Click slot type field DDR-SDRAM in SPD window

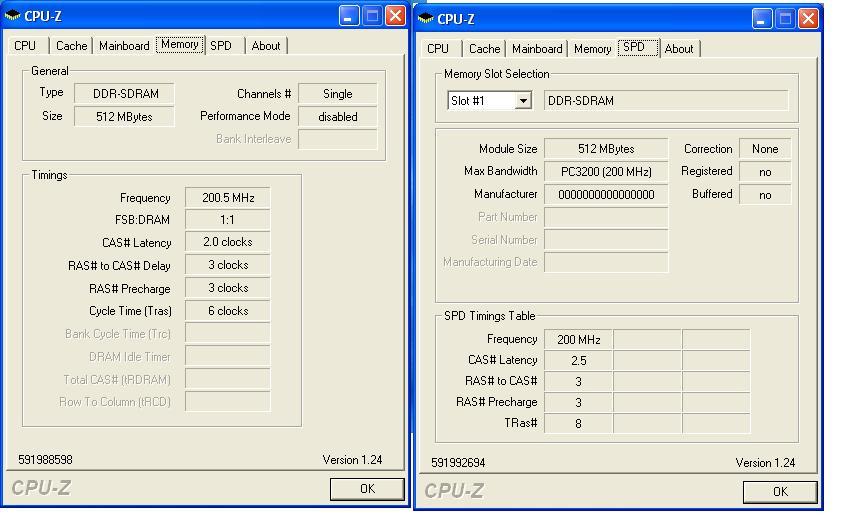point(666,101)
